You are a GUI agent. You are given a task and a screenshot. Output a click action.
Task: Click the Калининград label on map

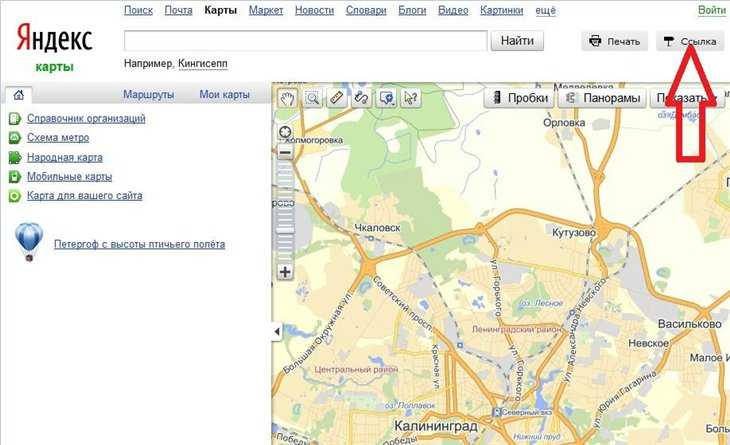(436, 426)
